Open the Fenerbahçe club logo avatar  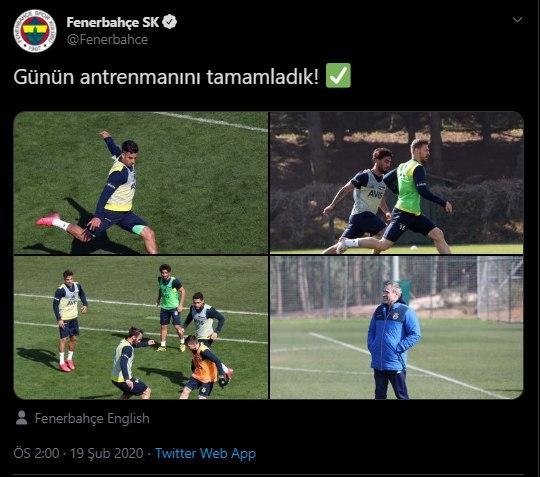[35, 31]
